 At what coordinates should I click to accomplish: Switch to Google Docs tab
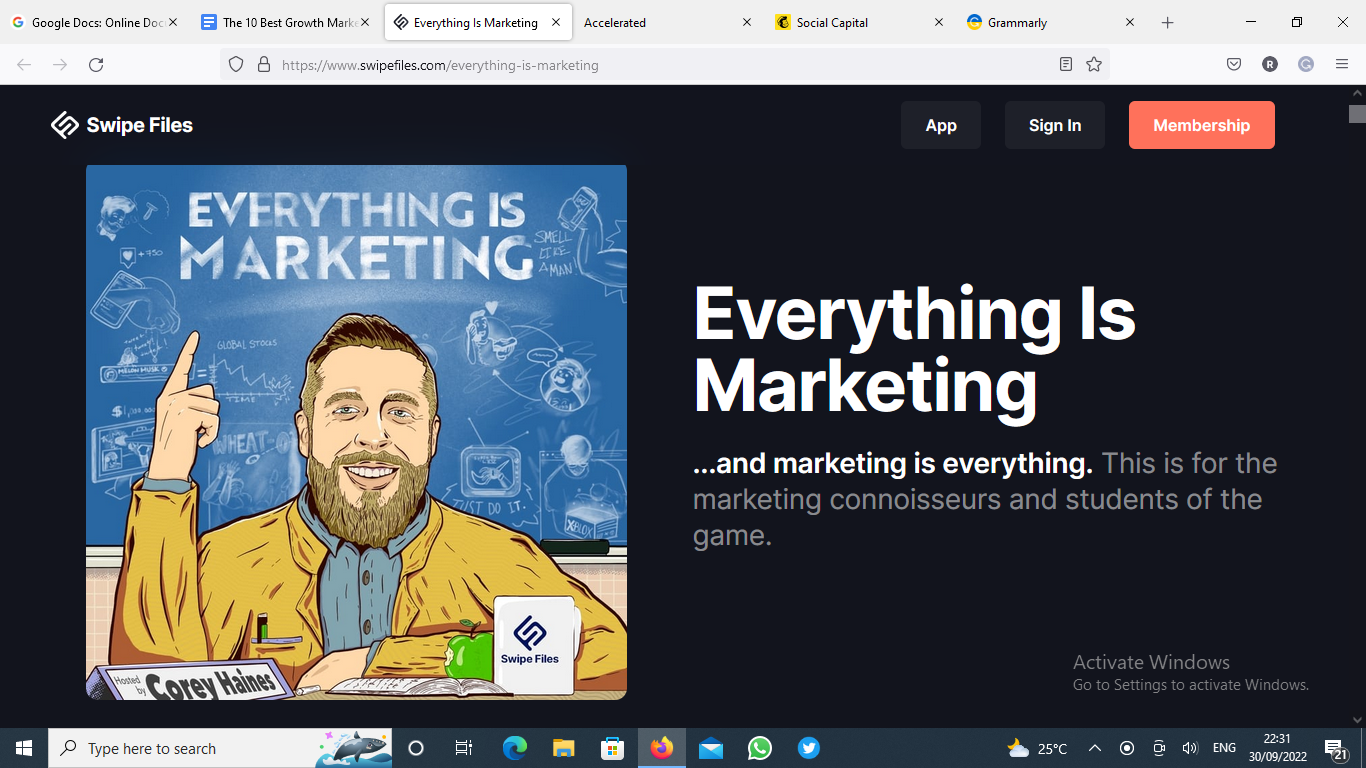(x=94, y=22)
